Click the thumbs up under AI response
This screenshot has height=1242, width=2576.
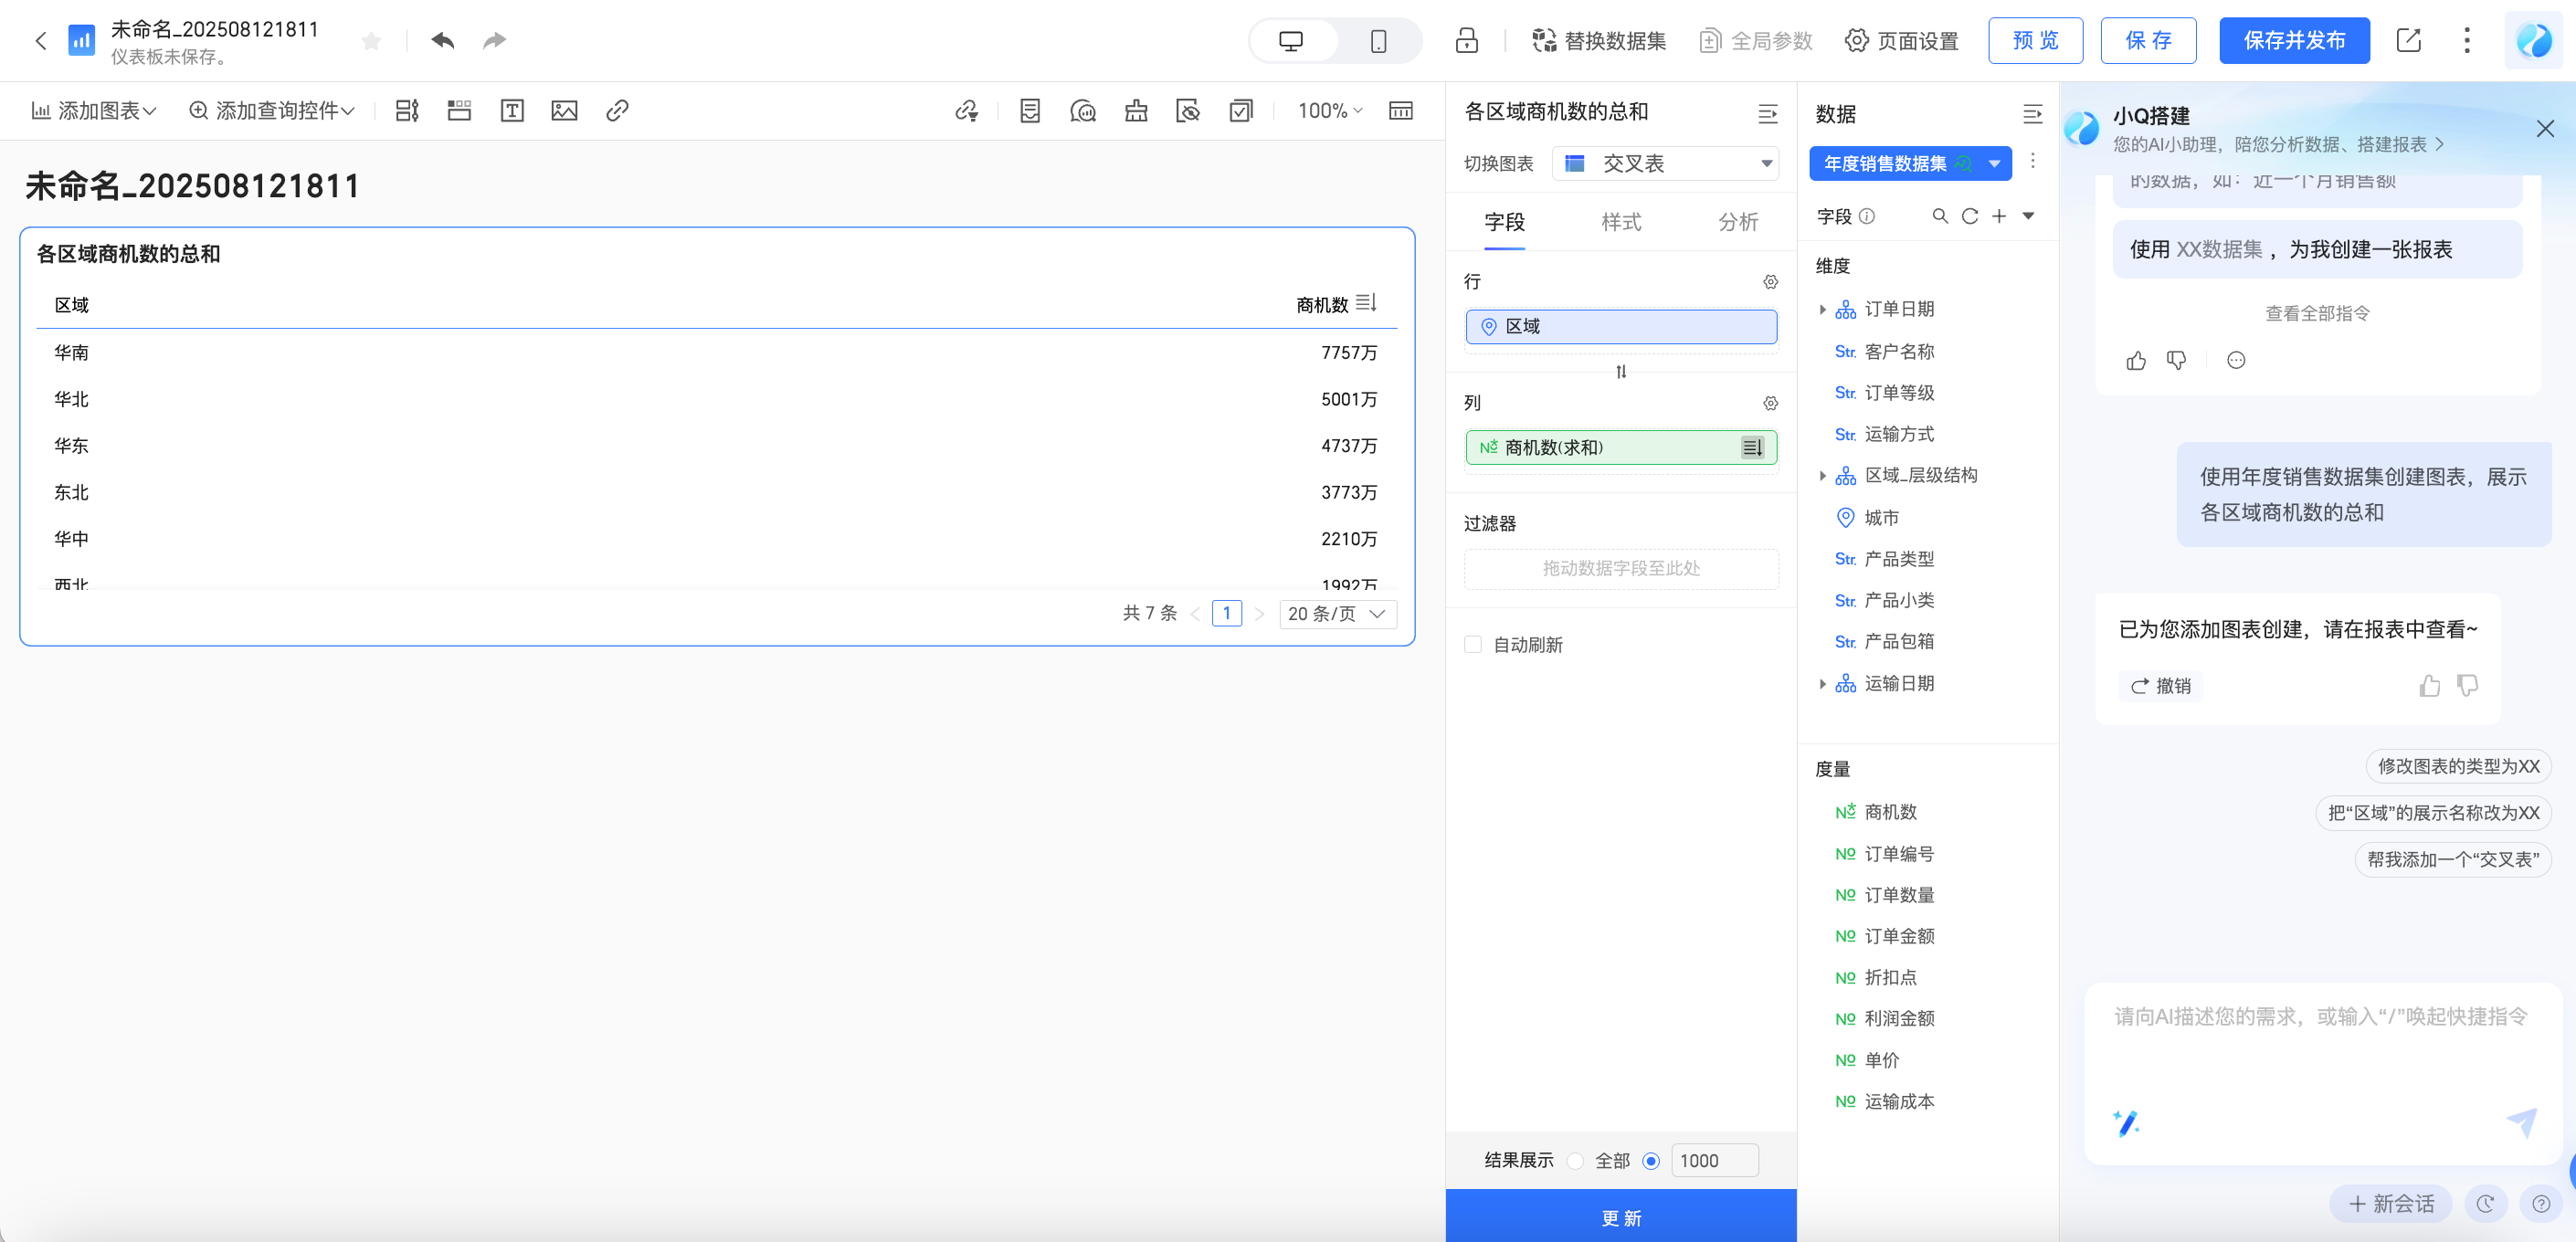(2429, 686)
